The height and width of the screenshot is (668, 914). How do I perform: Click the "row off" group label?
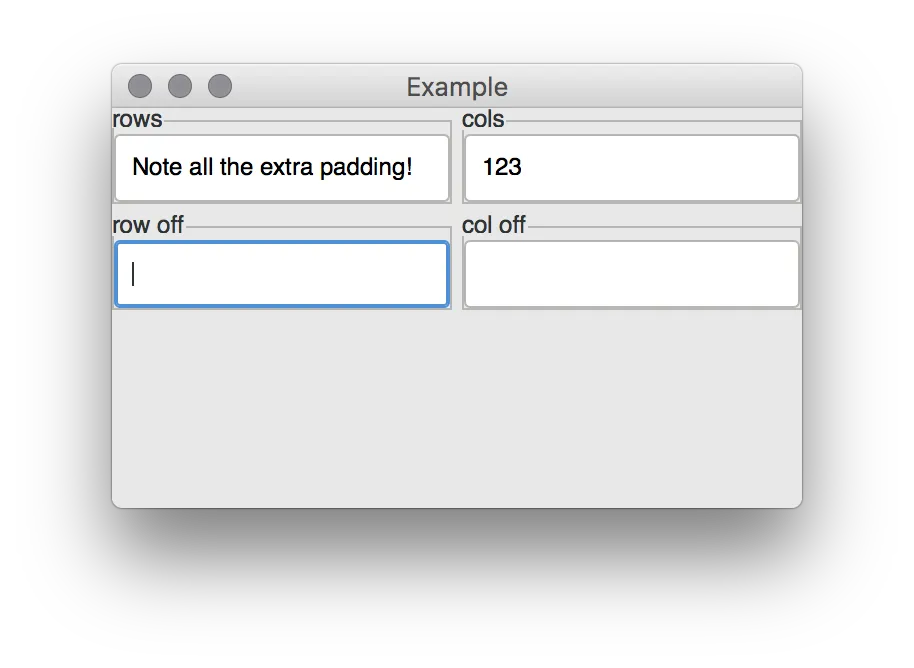[148, 225]
